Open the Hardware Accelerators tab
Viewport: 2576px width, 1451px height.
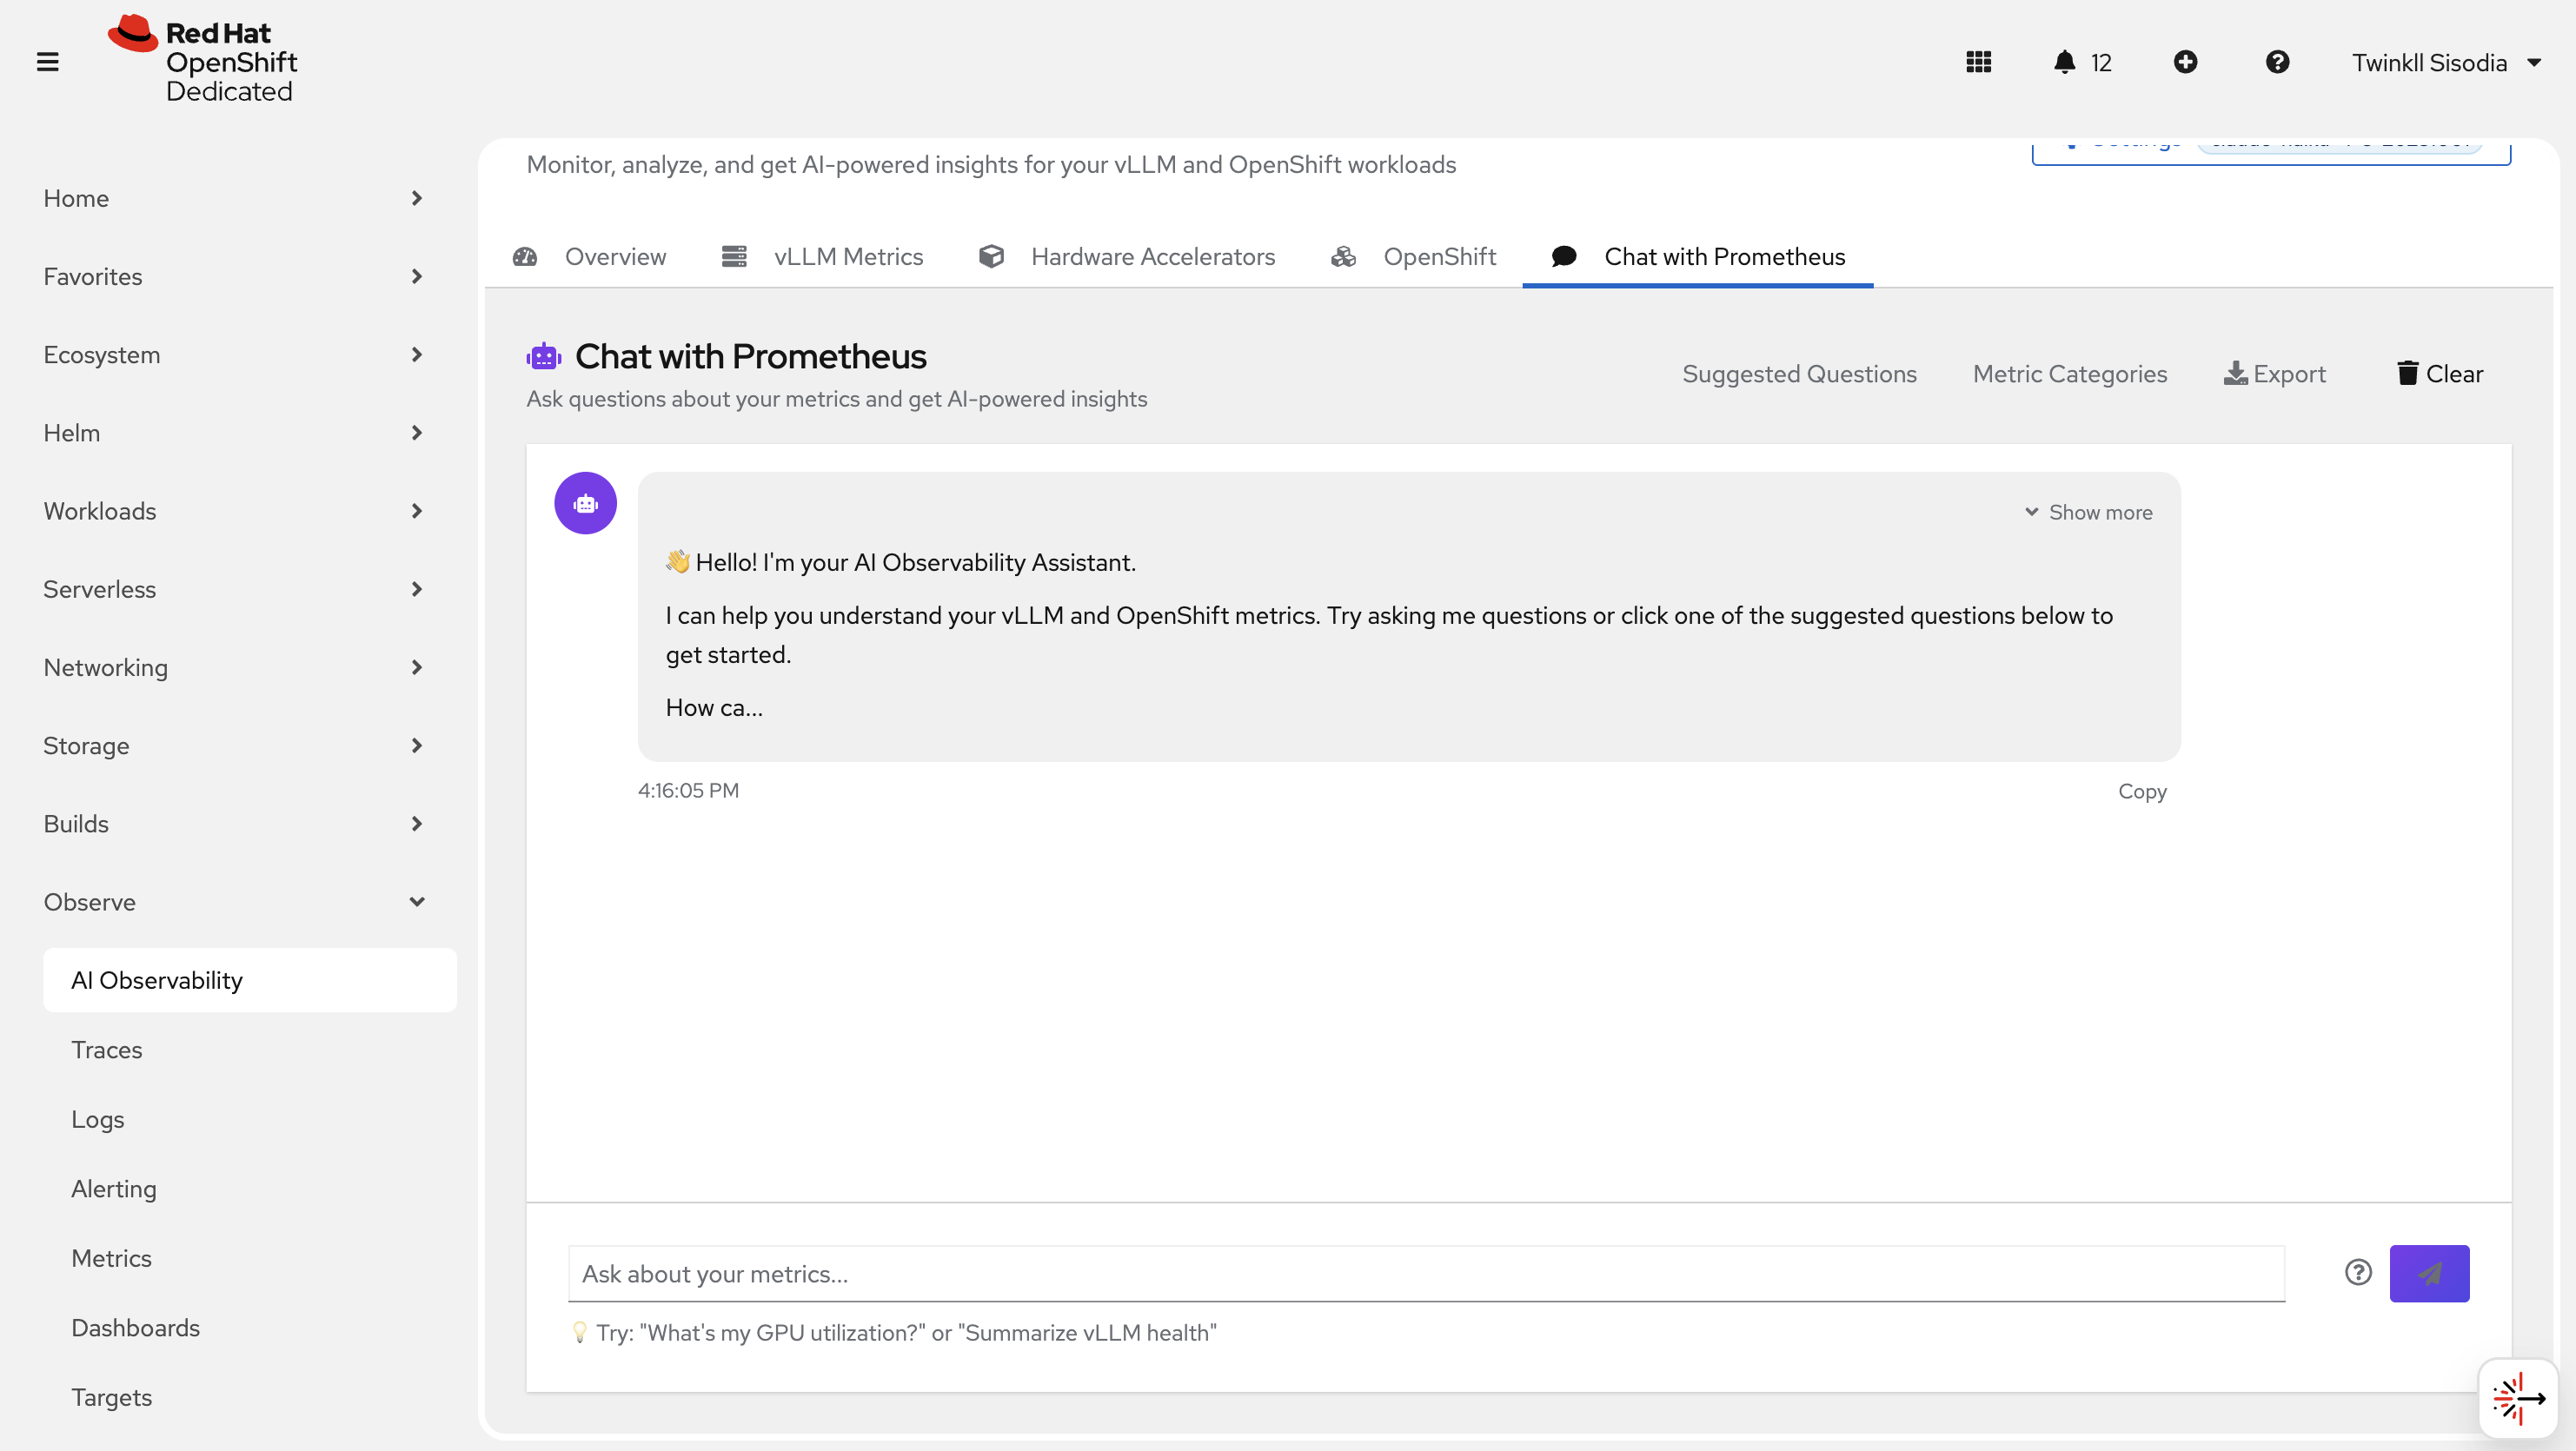[1152, 256]
